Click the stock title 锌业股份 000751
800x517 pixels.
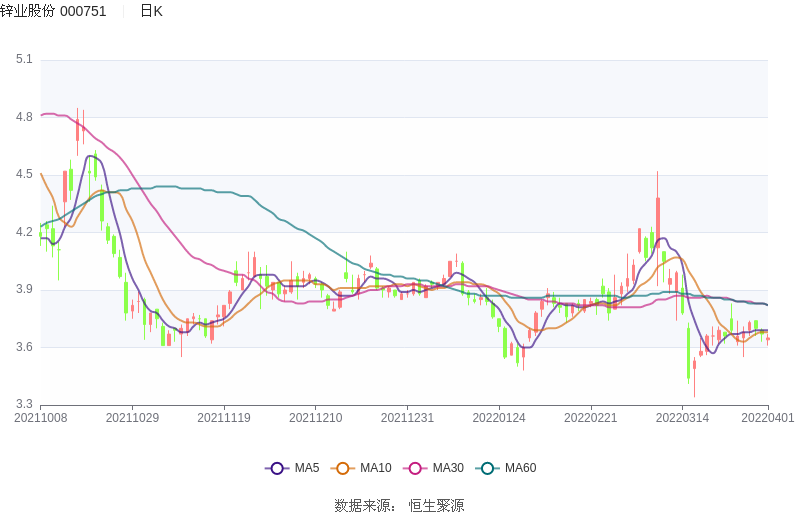coord(53,11)
